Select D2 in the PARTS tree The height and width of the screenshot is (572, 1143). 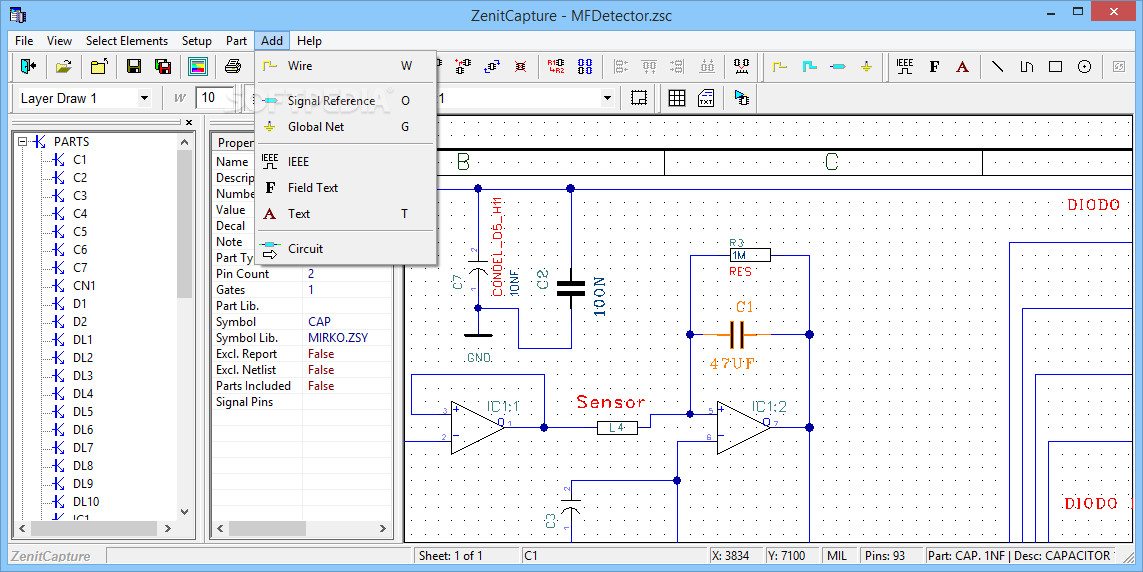(x=79, y=321)
